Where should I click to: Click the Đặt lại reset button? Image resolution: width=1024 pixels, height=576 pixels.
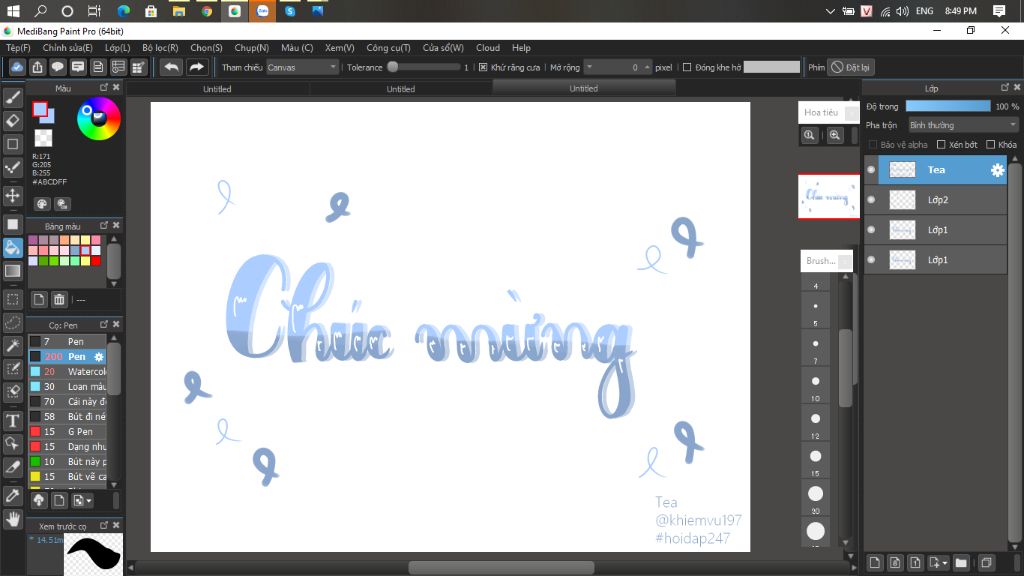tap(851, 67)
